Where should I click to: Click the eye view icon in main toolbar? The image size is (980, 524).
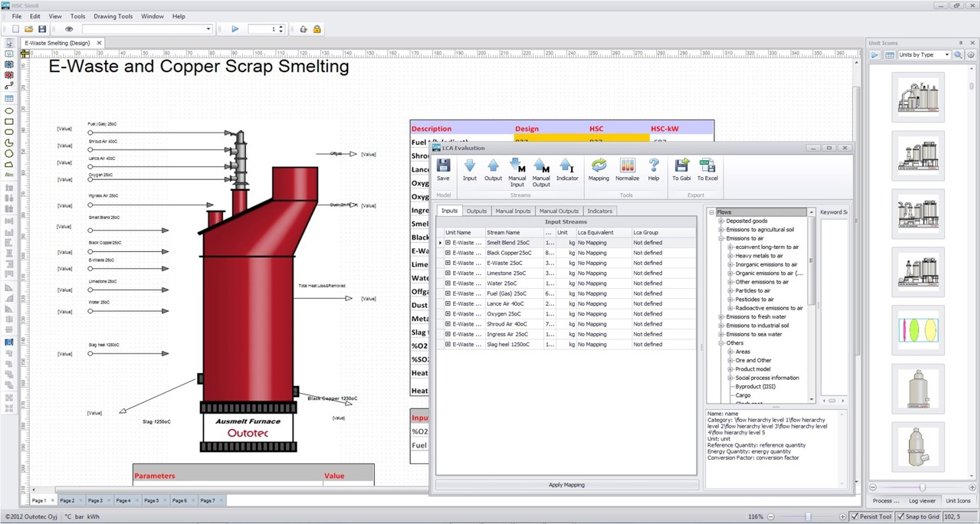[x=69, y=29]
